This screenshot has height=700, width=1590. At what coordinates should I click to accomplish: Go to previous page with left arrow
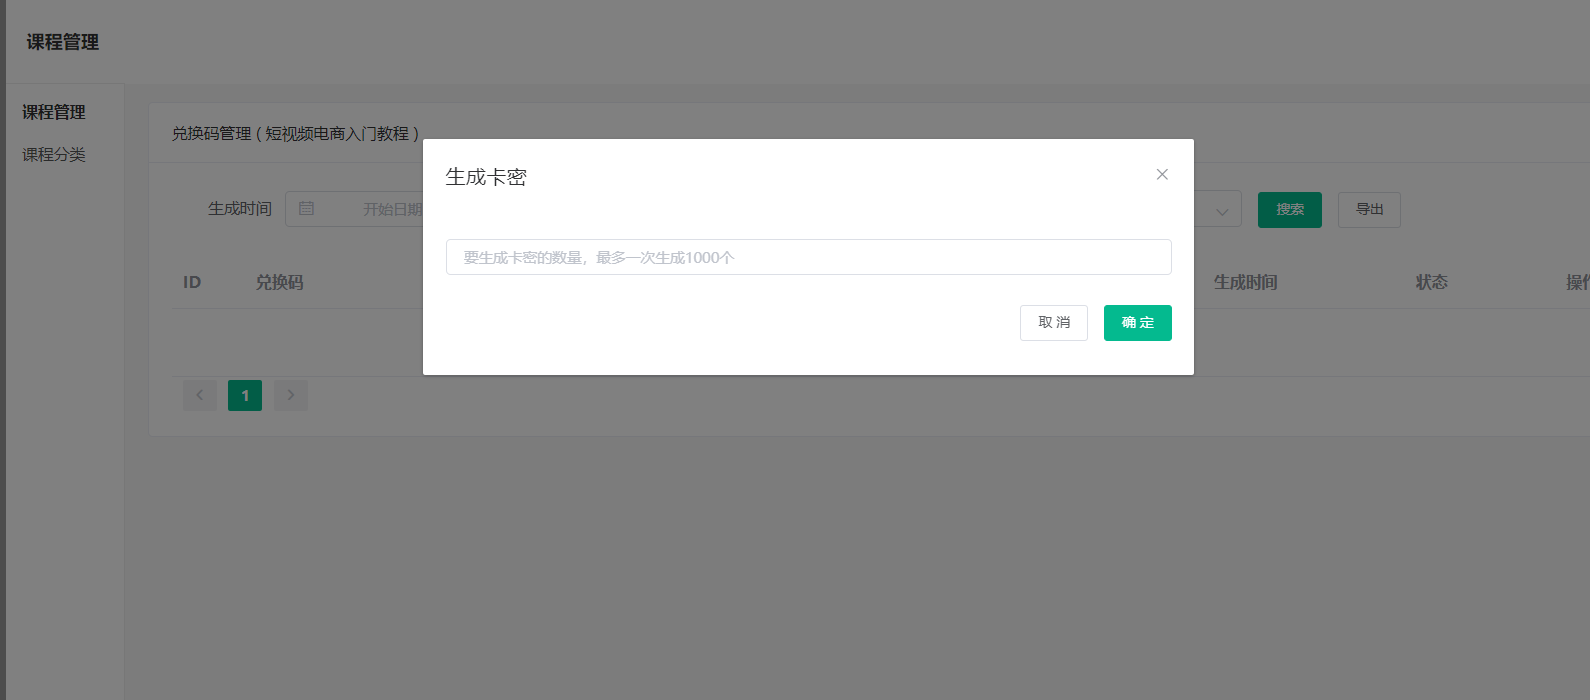click(200, 395)
